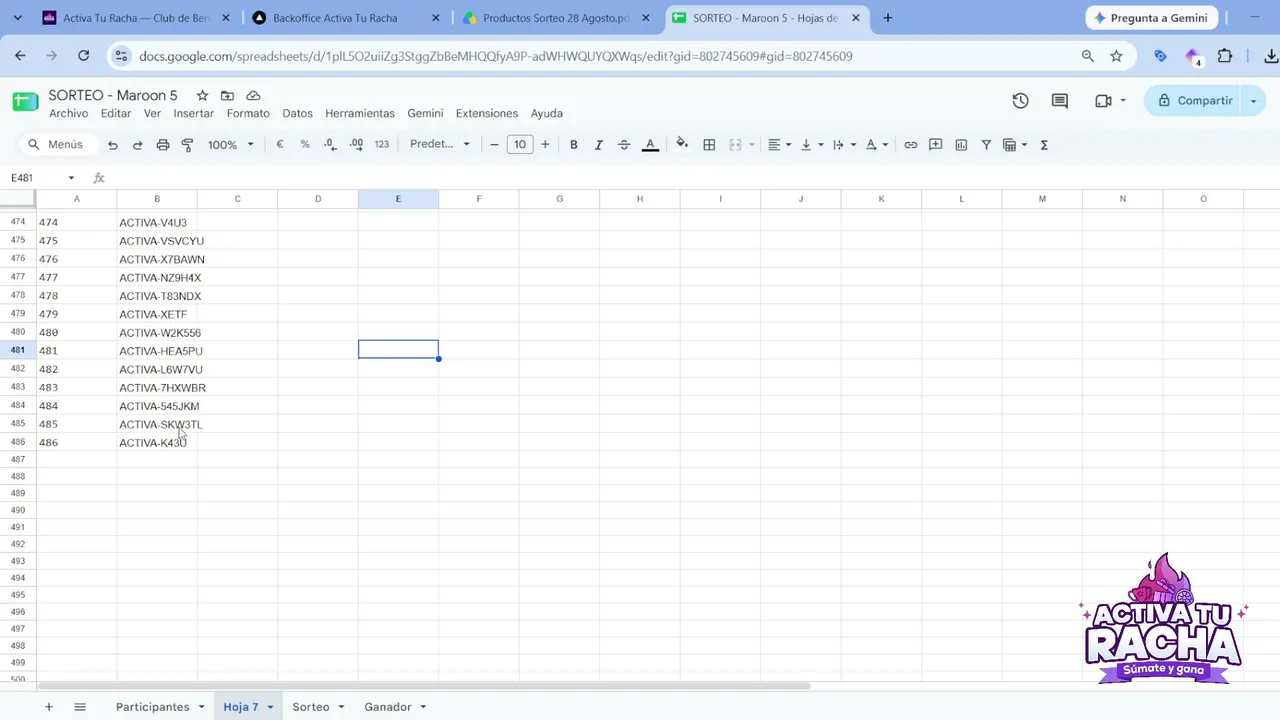The width and height of the screenshot is (1280, 720).
Task: Star the SORTEO - Maroon 5 document
Action: [202, 95]
